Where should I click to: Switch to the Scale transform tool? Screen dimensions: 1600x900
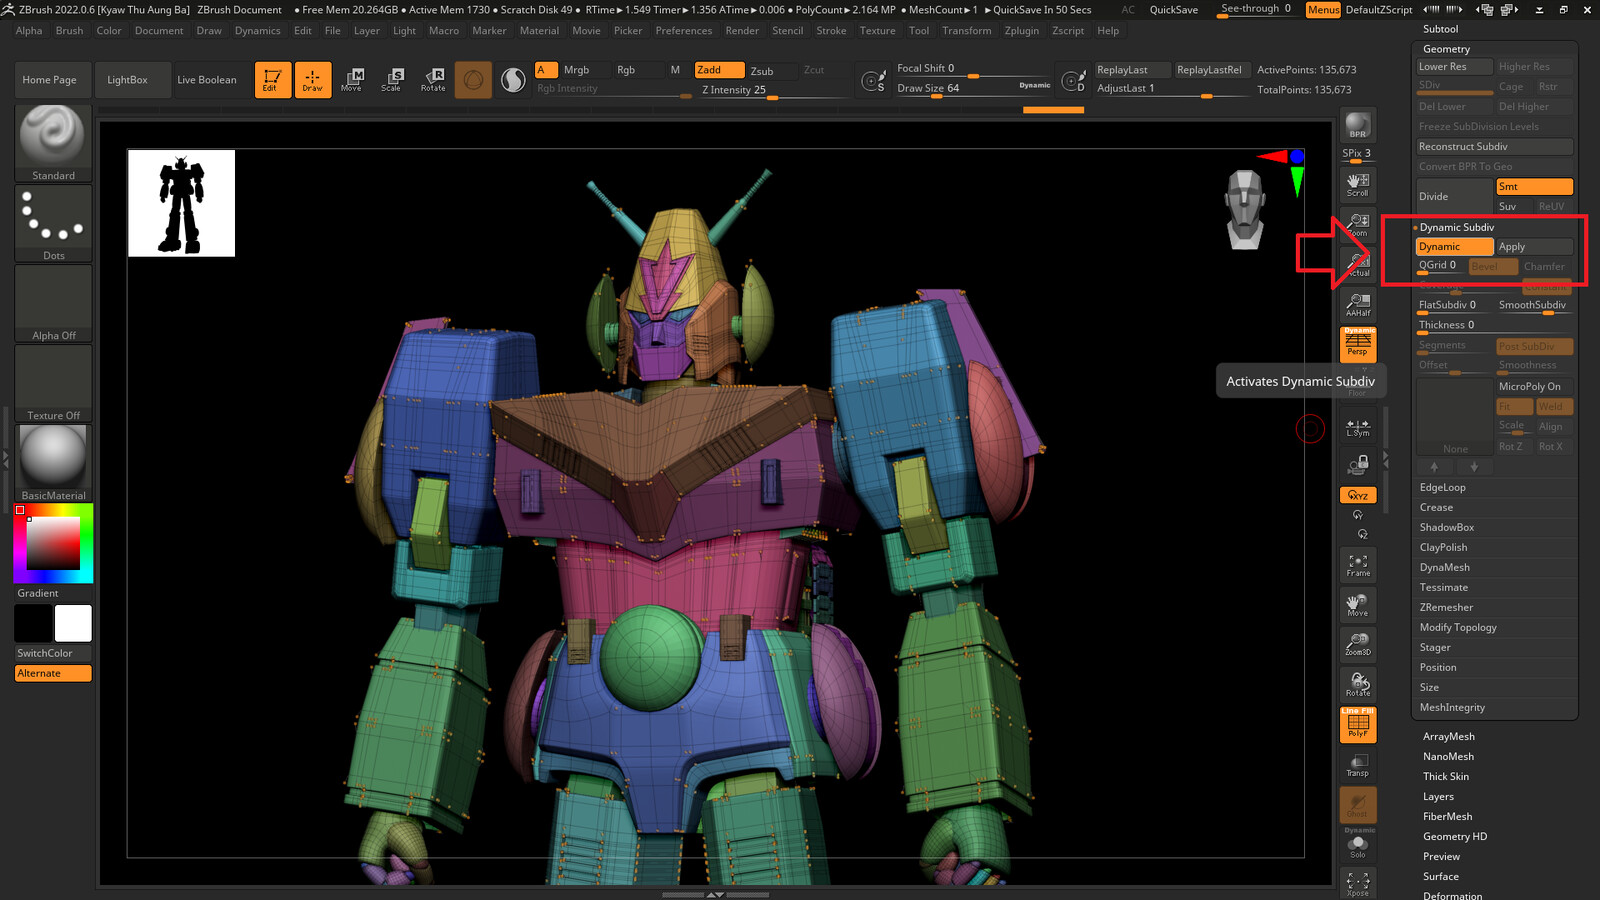pos(391,80)
